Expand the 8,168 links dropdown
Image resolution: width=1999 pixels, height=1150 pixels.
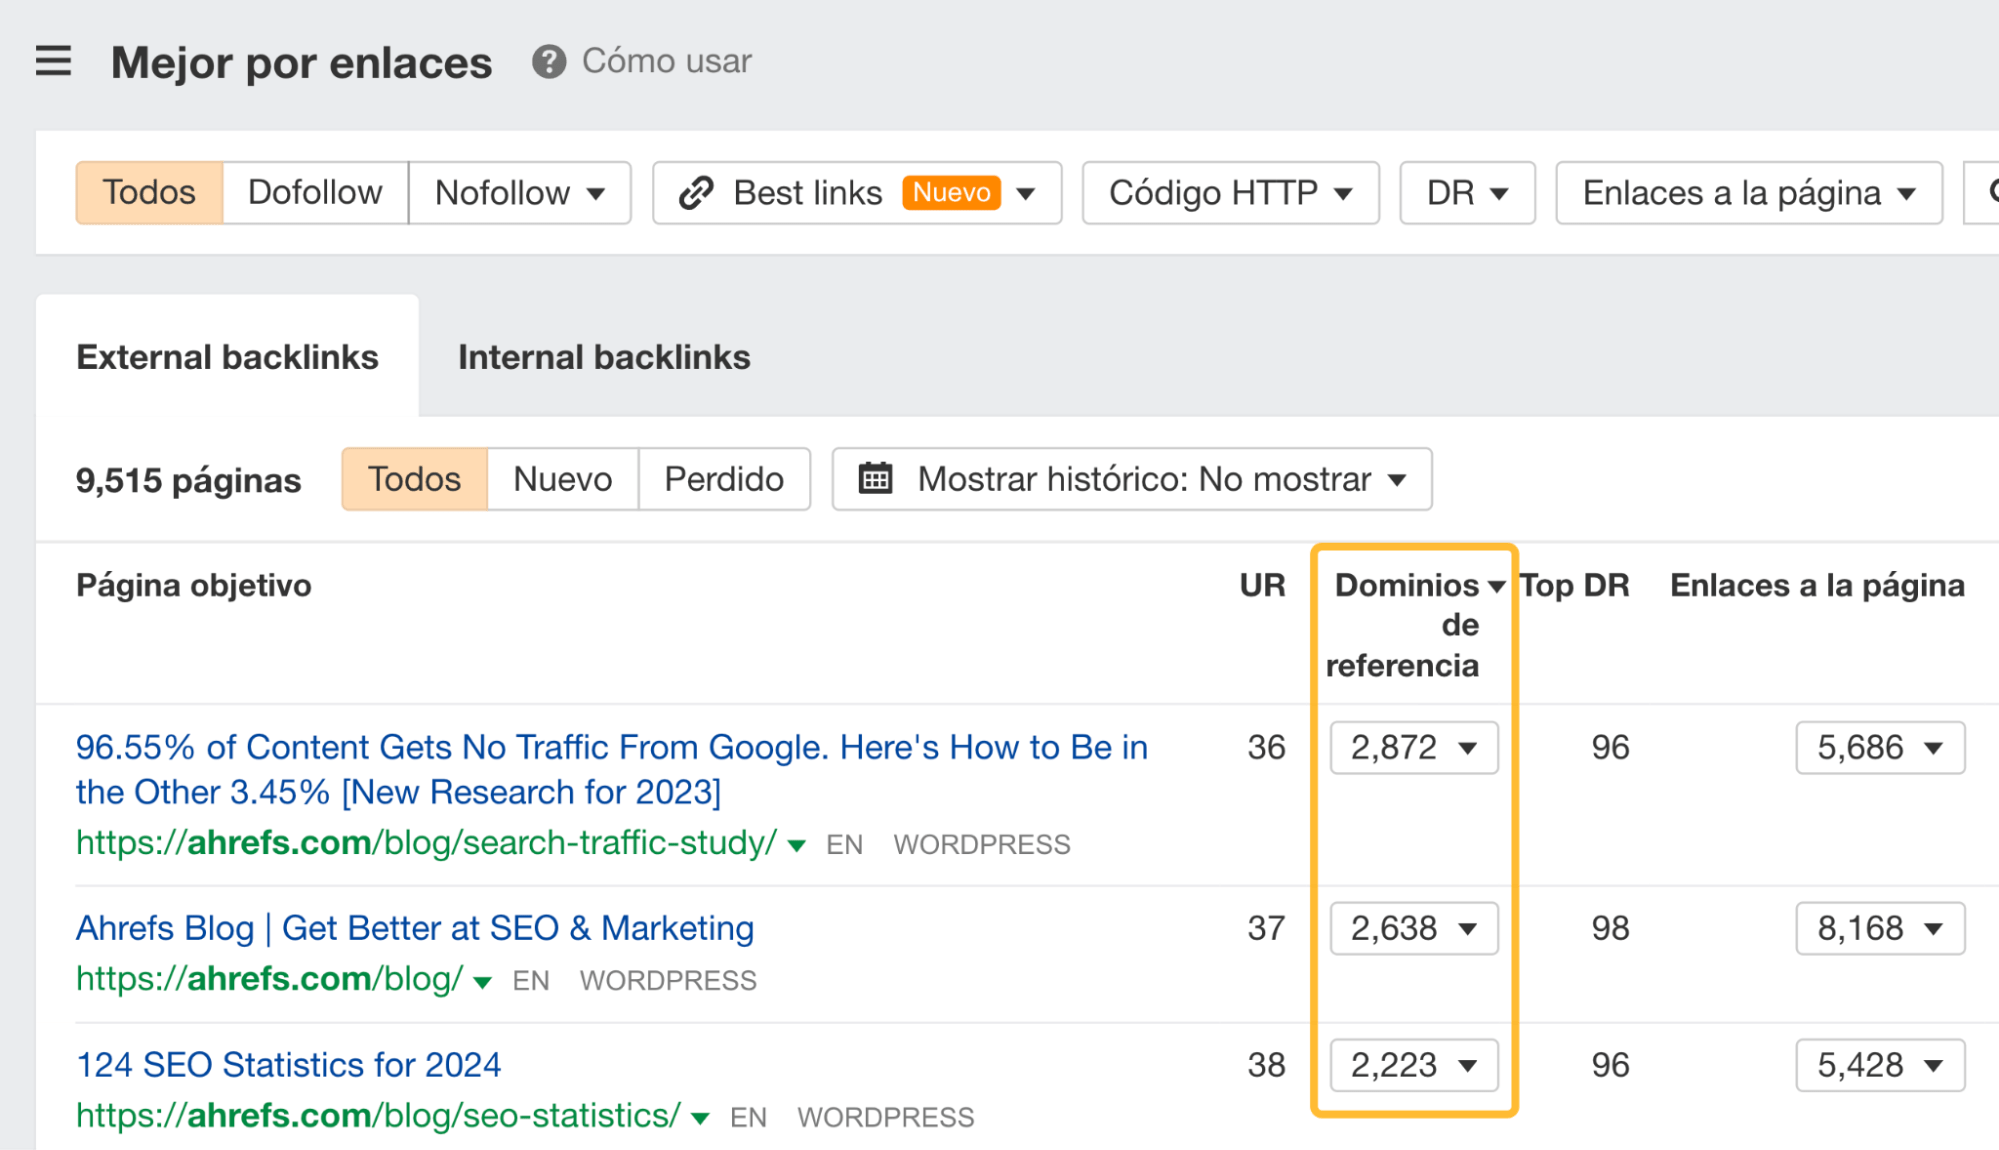1879,928
